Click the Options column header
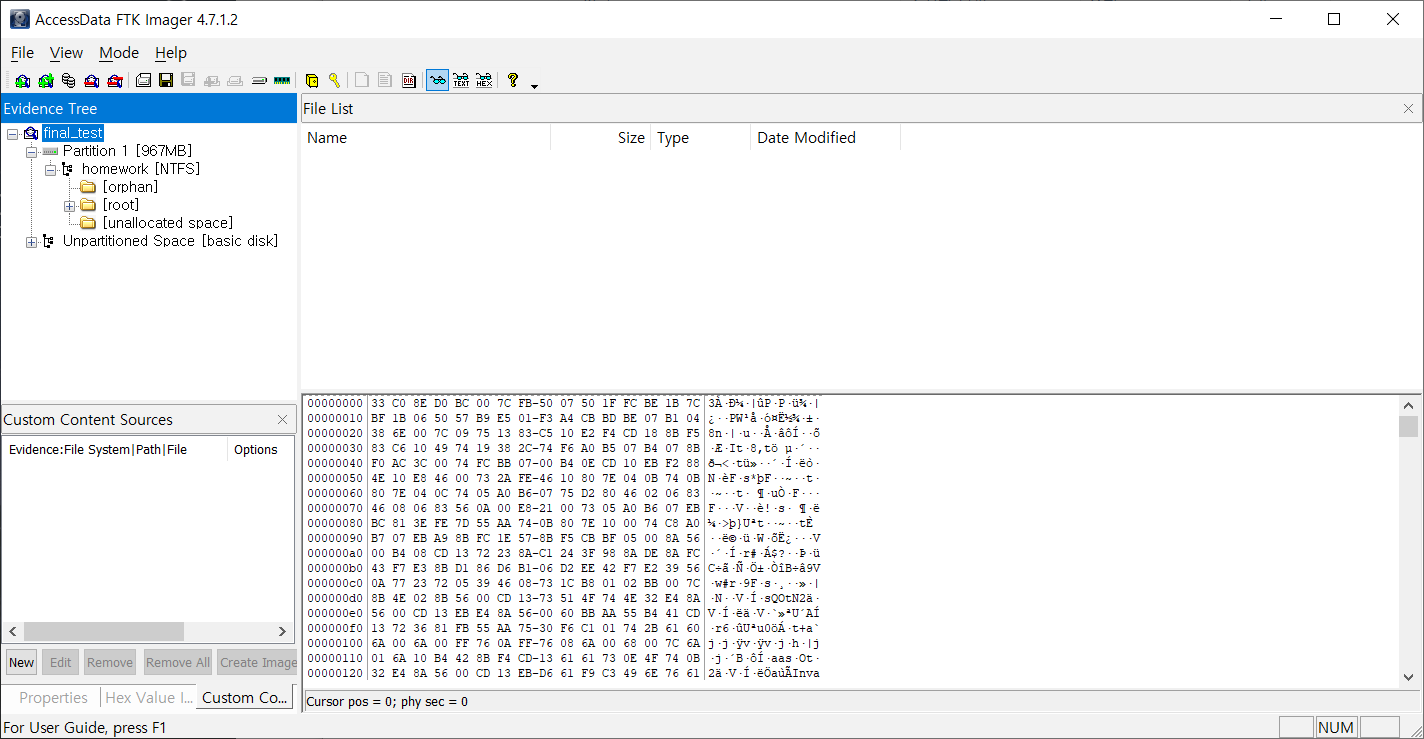The height and width of the screenshot is (739, 1424). [x=260, y=450]
